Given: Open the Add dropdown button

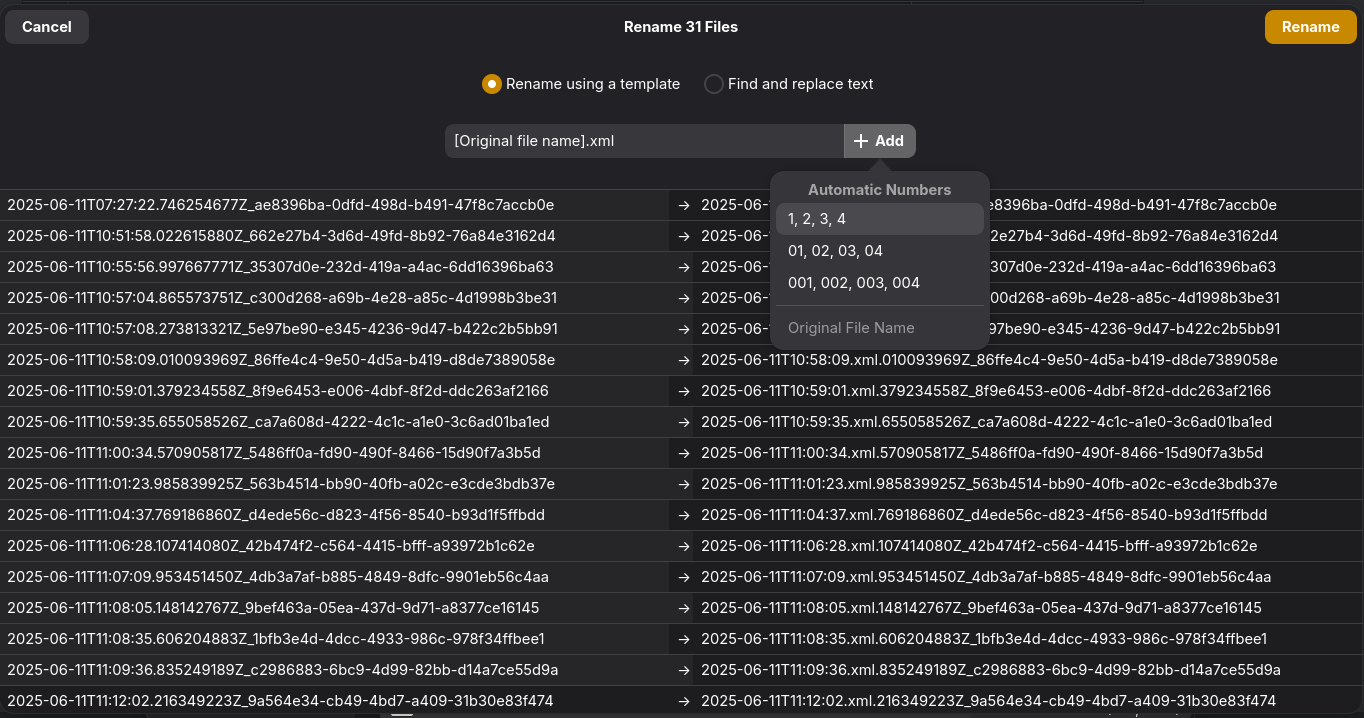Looking at the screenshot, I should (880, 141).
